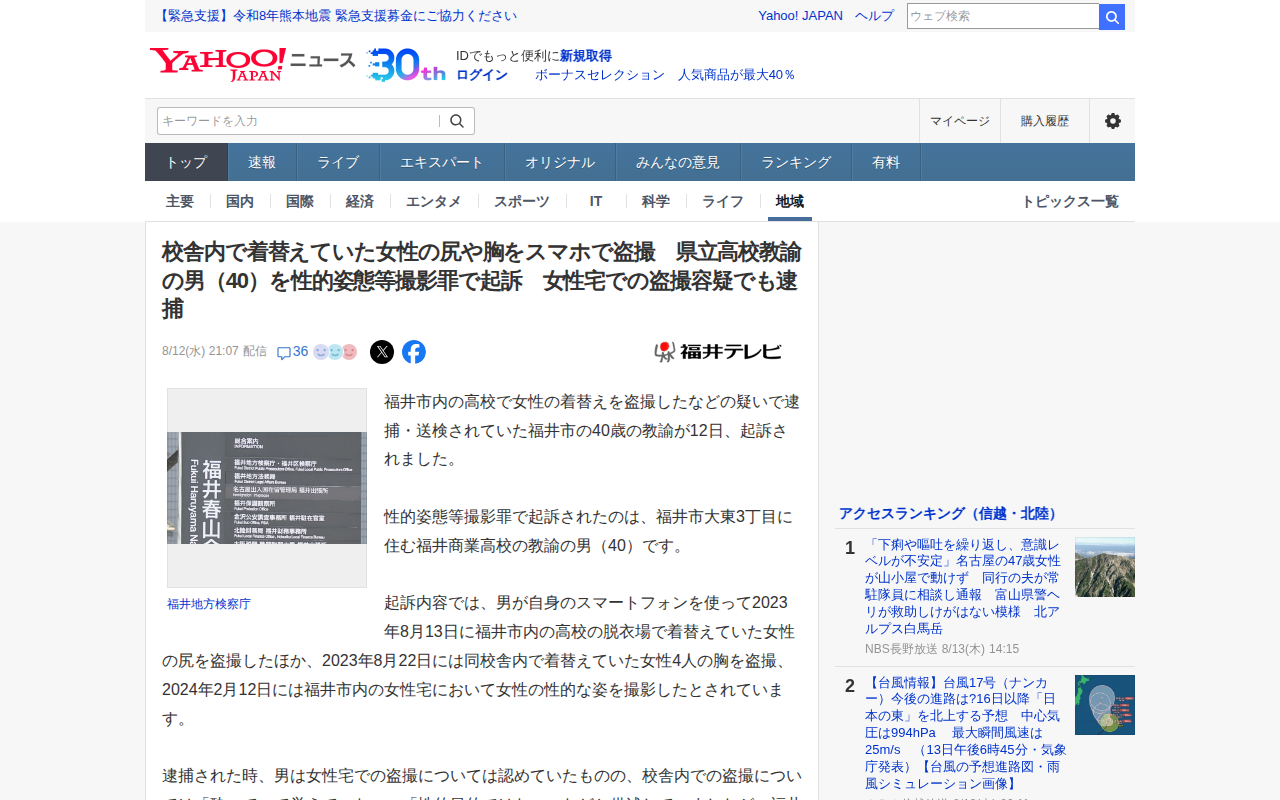Select the トップ tab
The image size is (1280, 800).
pyautogui.click(x=187, y=162)
